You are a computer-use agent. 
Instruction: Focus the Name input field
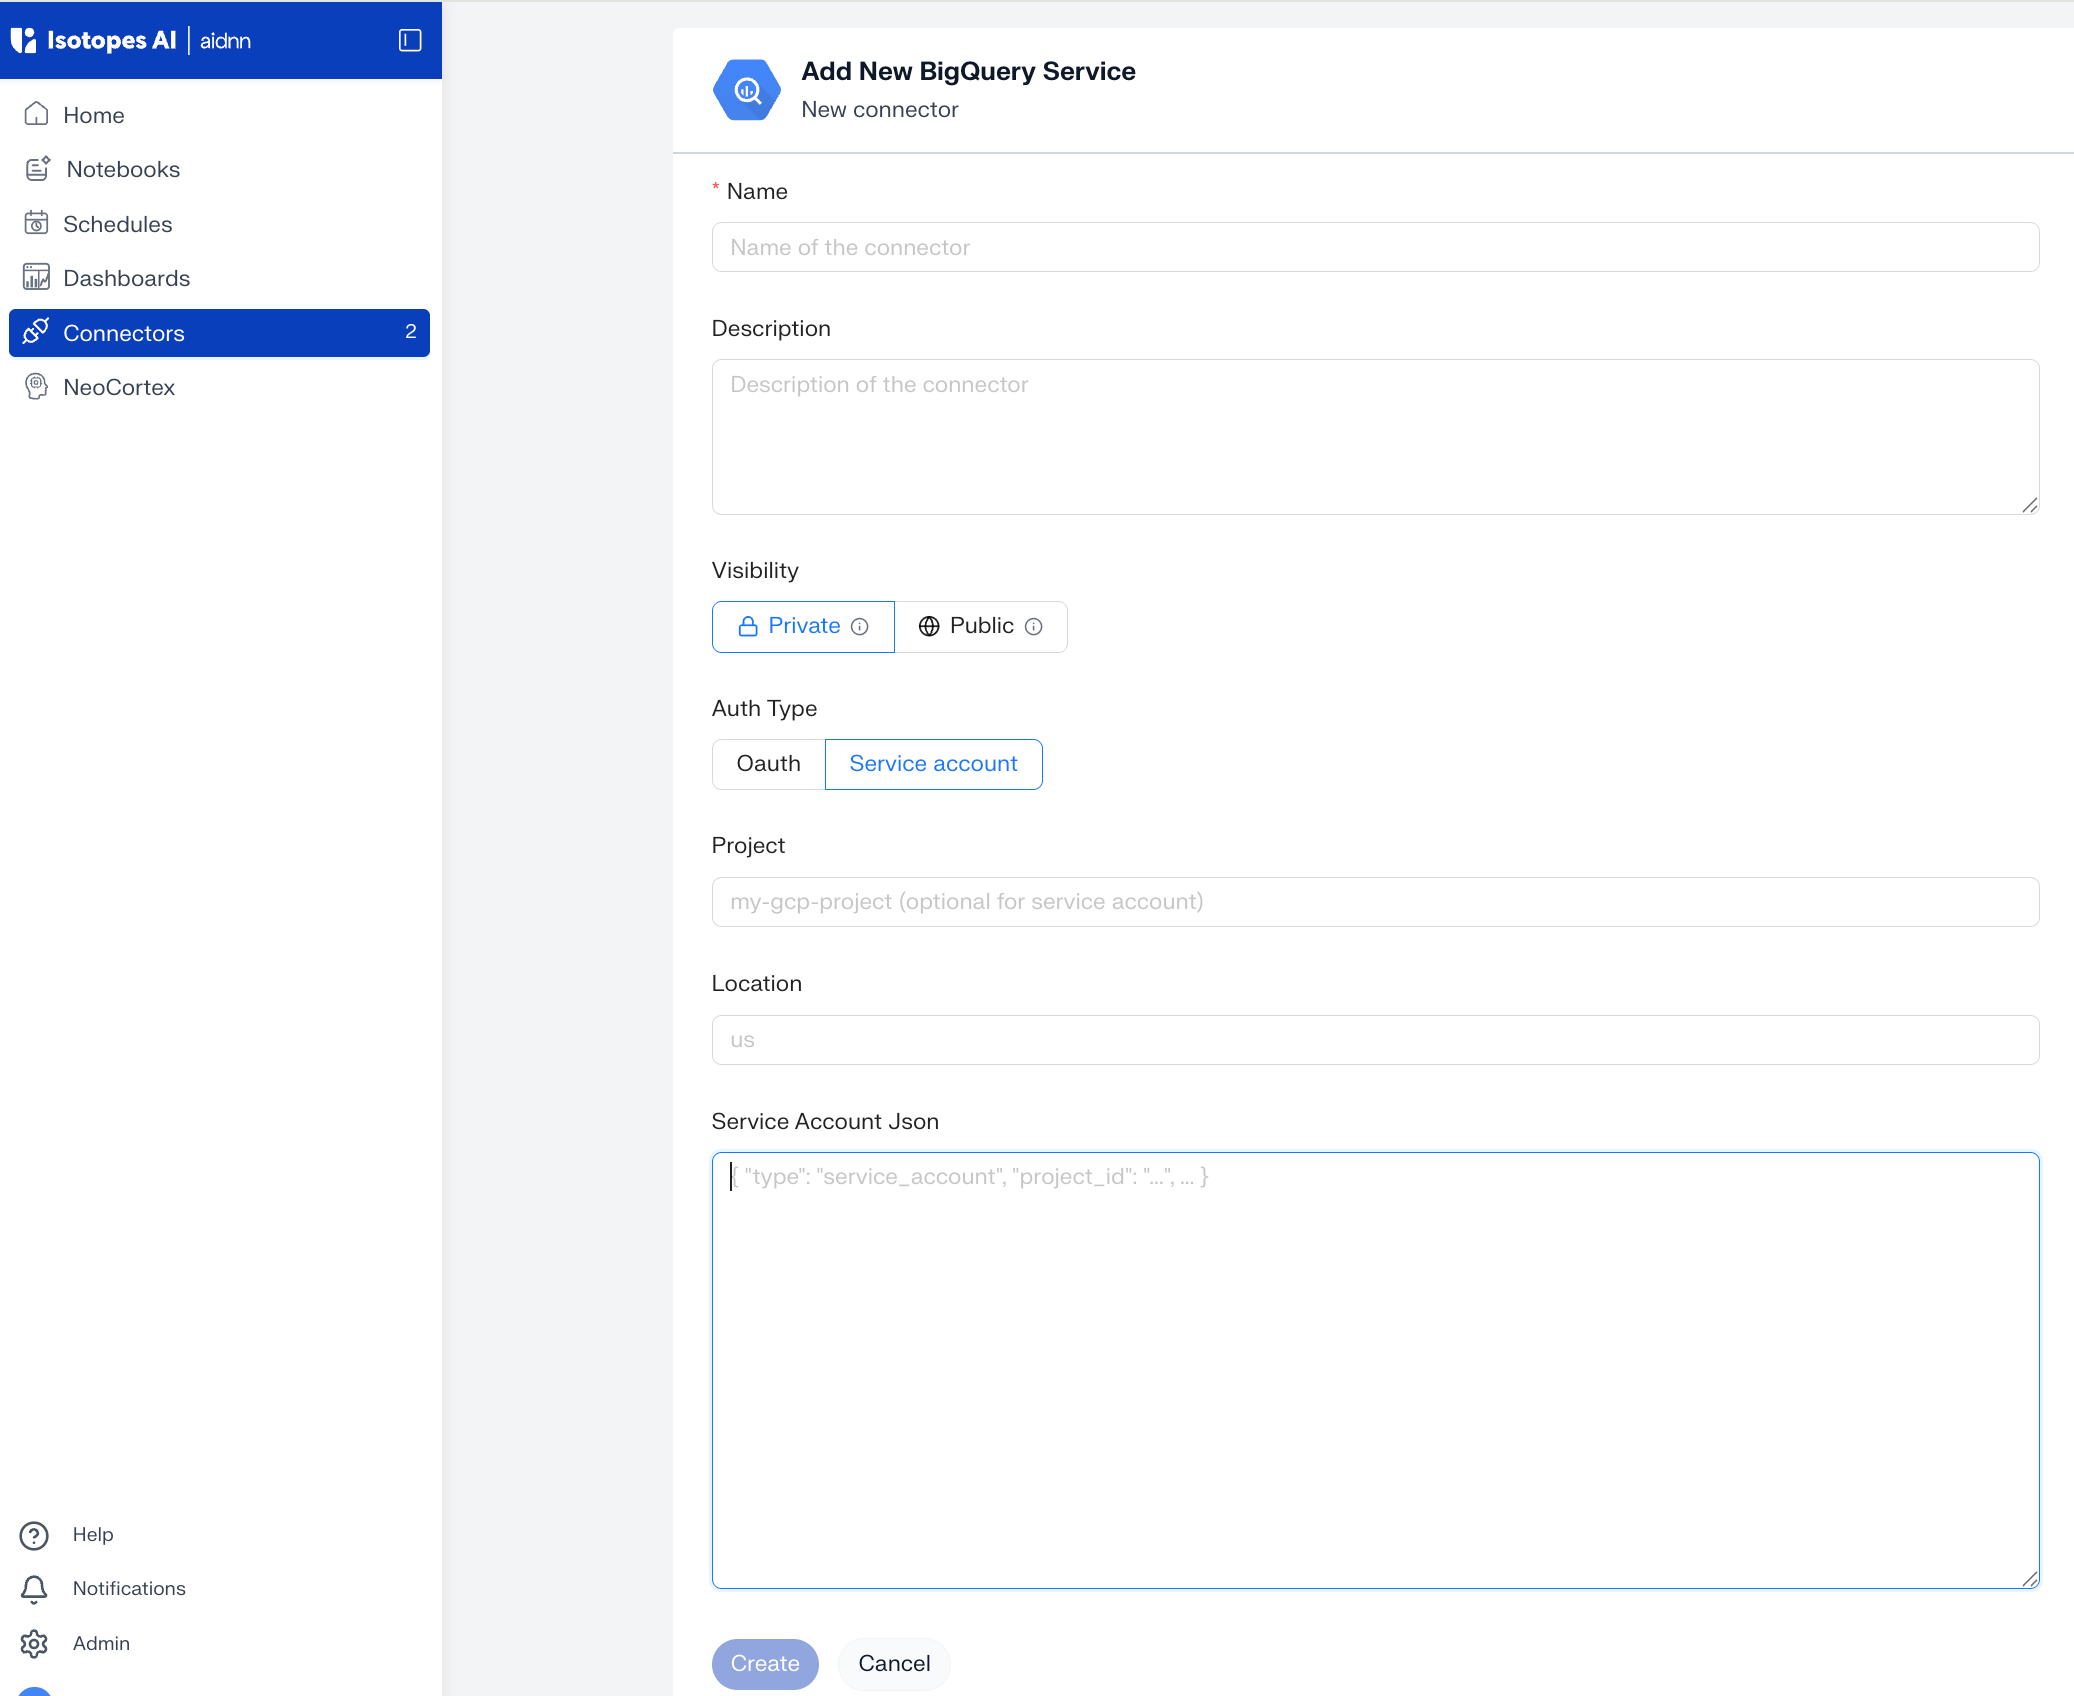[1375, 247]
